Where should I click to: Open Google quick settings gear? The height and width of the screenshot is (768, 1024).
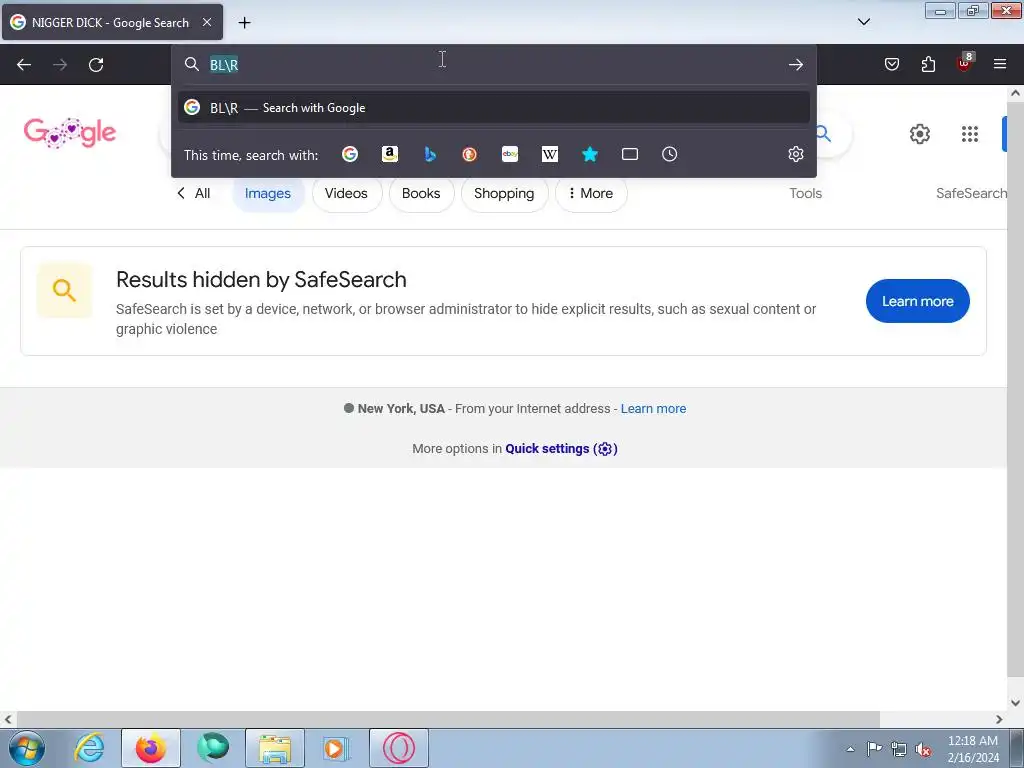(920, 134)
